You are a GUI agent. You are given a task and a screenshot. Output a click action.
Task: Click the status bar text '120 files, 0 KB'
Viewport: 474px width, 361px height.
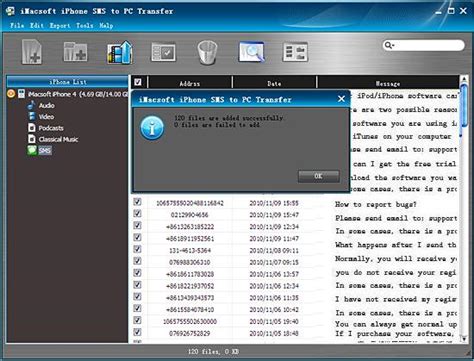coord(213,351)
